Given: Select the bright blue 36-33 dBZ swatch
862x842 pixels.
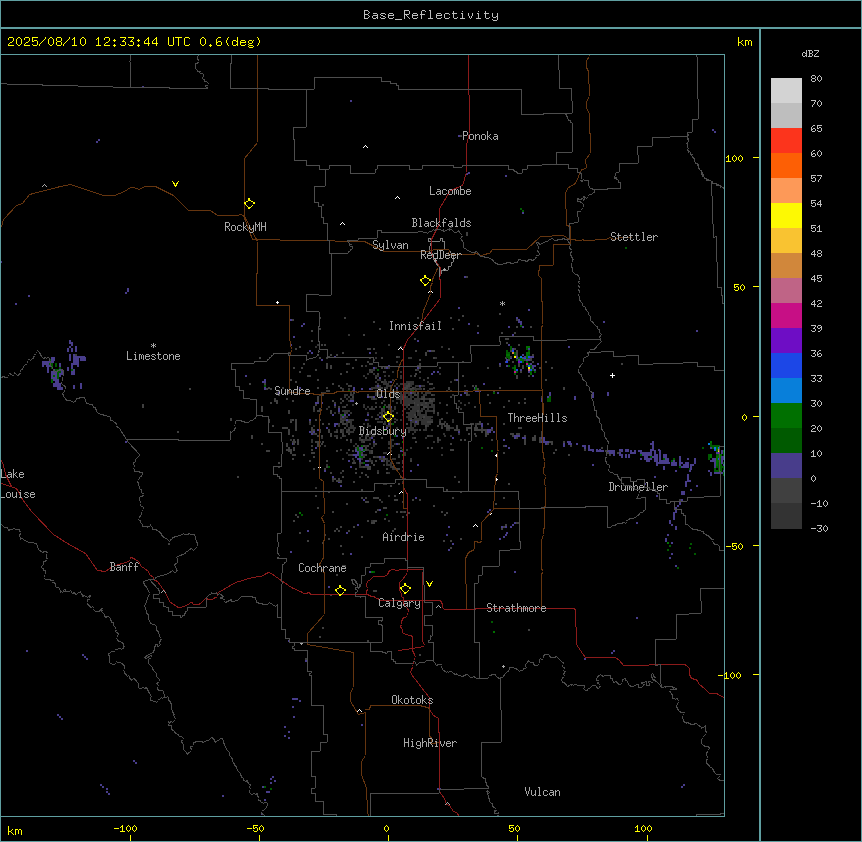Looking at the screenshot, I should tap(786, 365).
